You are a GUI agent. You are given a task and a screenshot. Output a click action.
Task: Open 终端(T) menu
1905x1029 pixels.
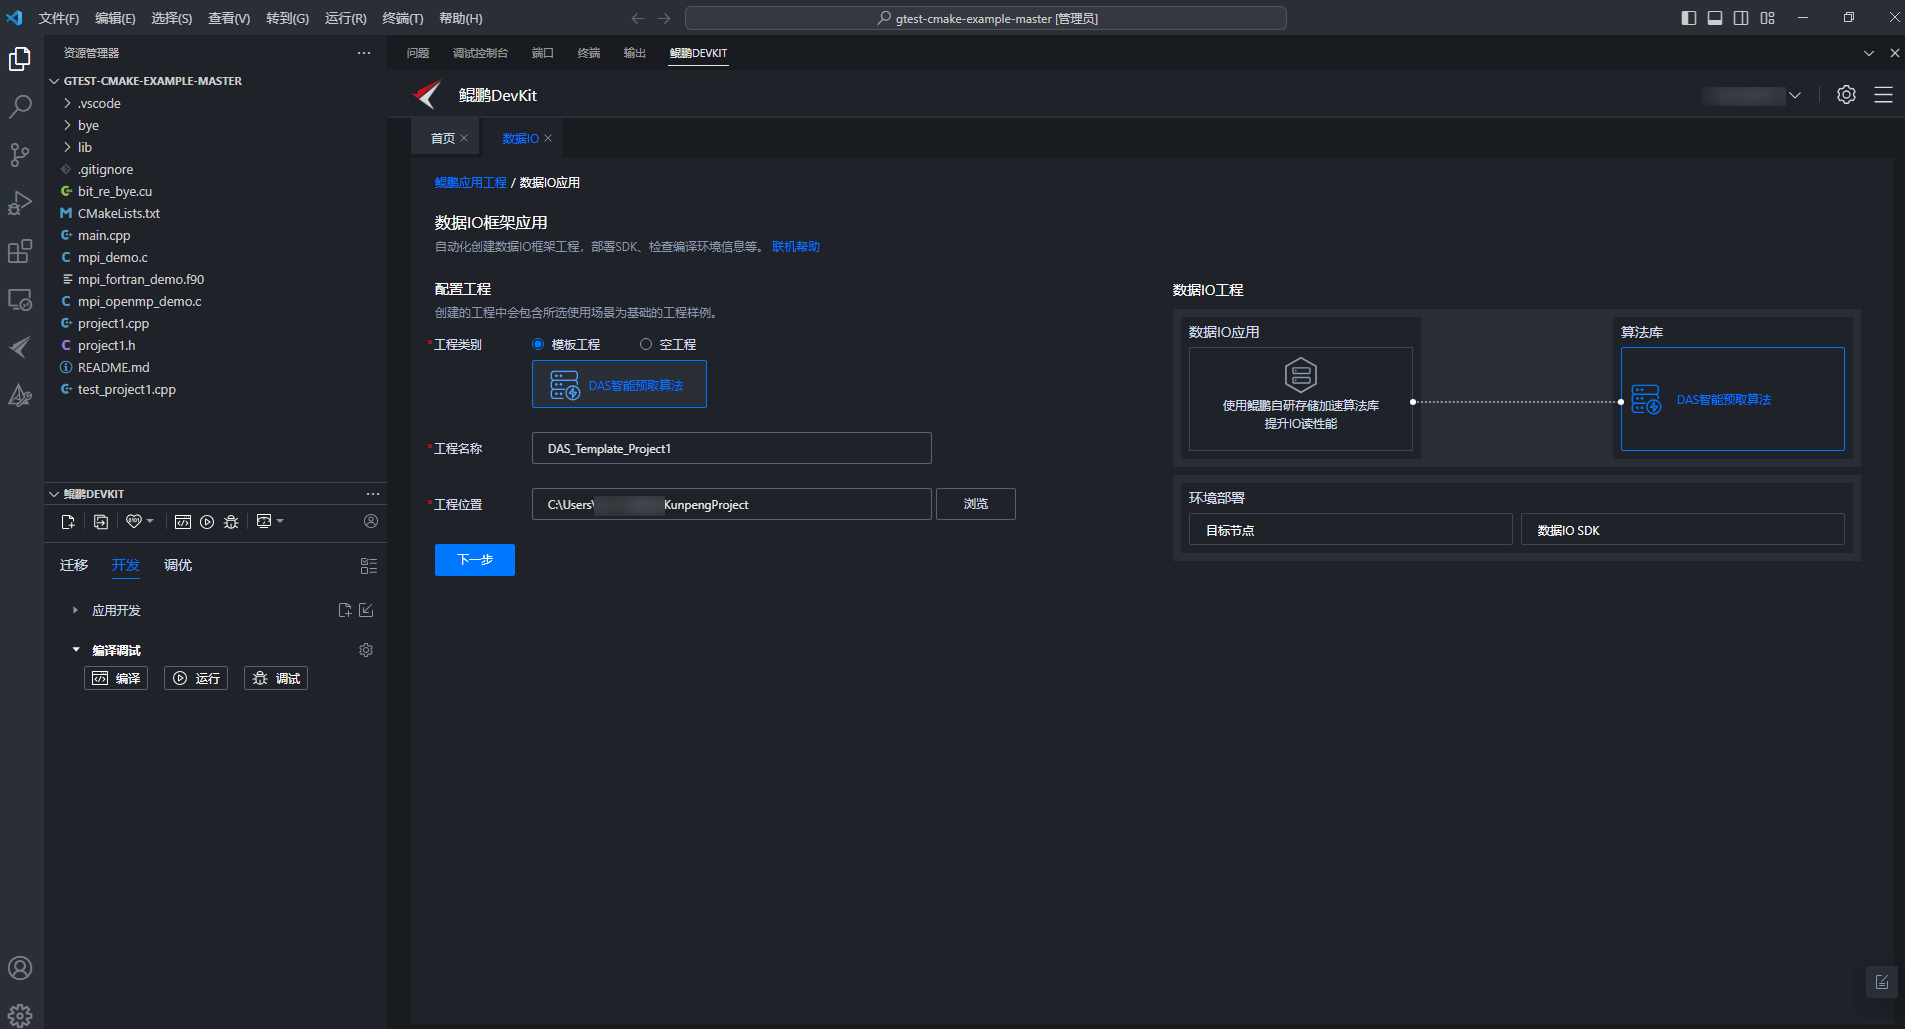403,18
